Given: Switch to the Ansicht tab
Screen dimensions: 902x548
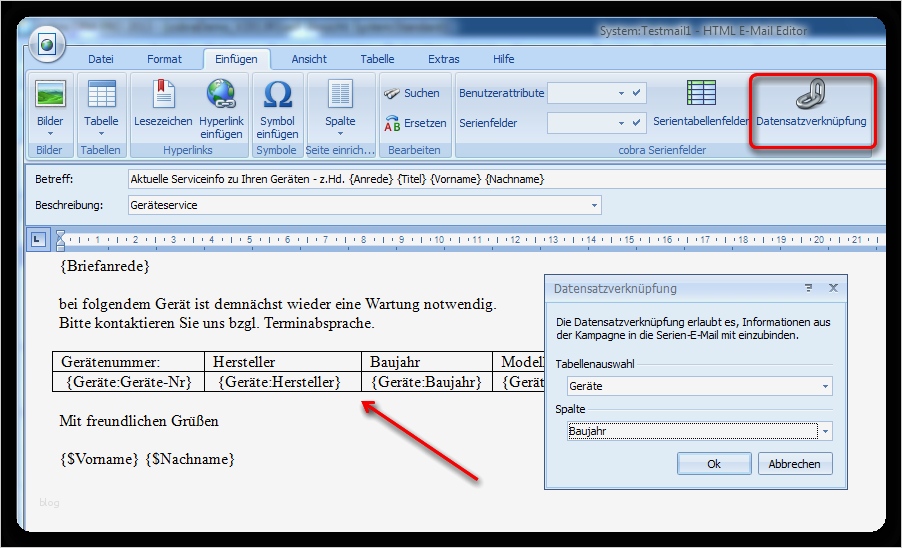Looking at the screenshot, I should [x=309, y=59].
